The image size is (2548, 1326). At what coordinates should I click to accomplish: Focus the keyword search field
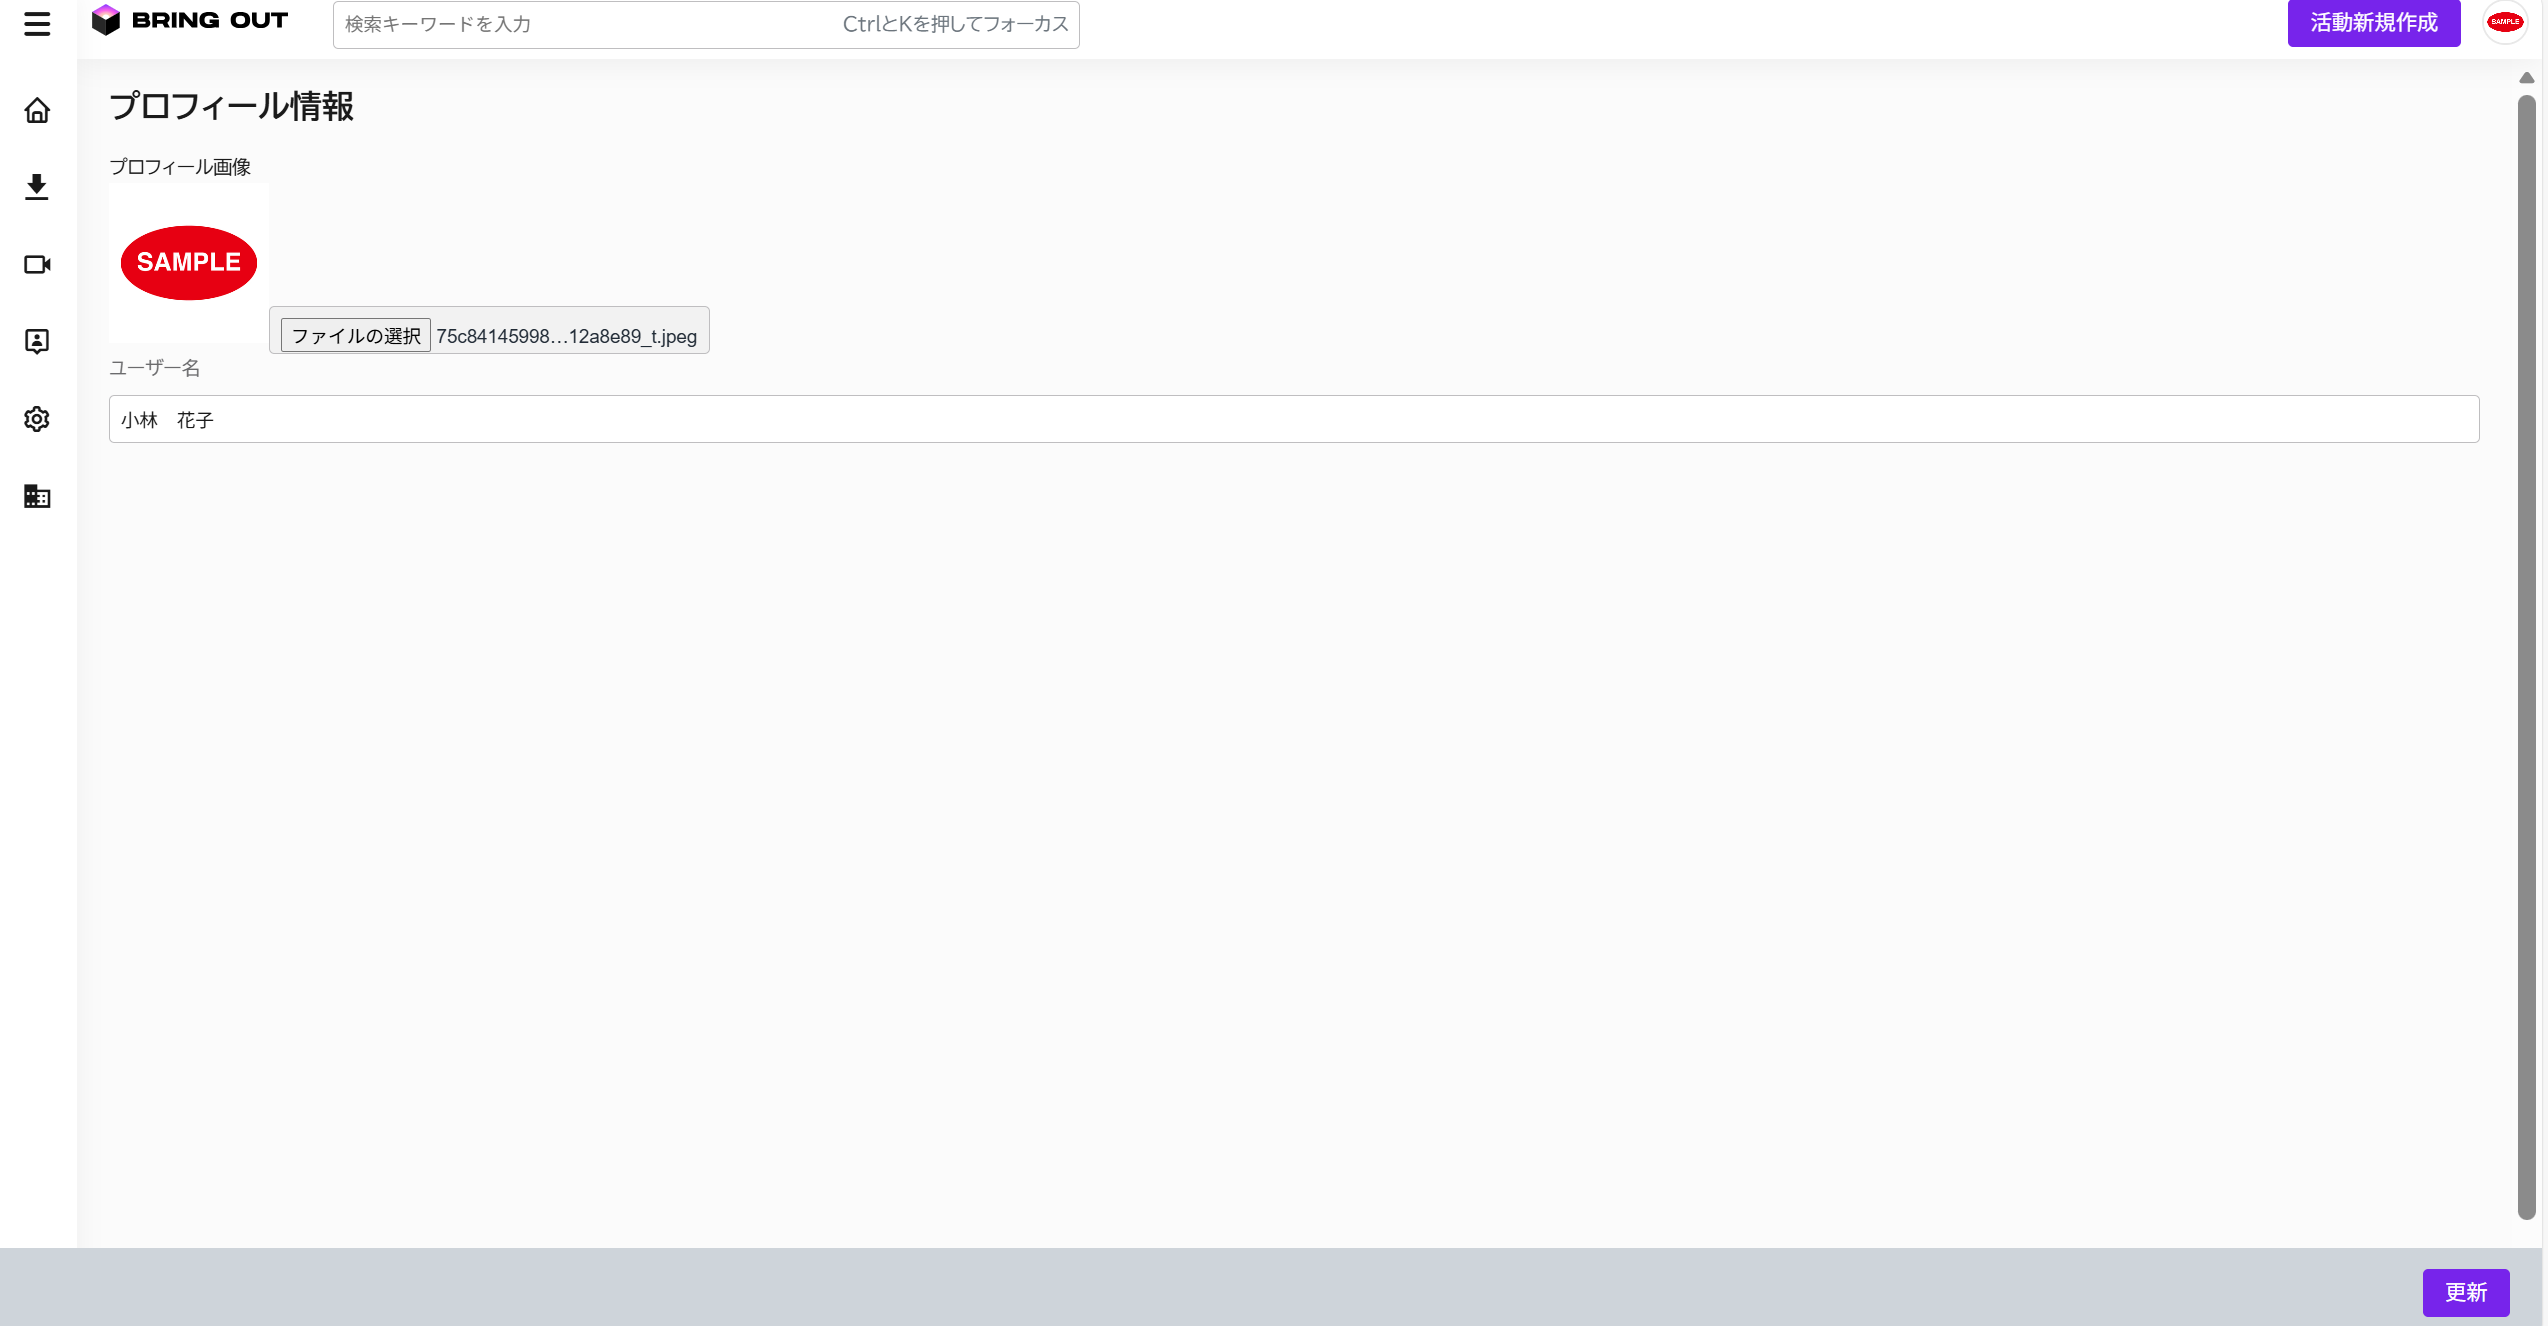tap(706, 24)
